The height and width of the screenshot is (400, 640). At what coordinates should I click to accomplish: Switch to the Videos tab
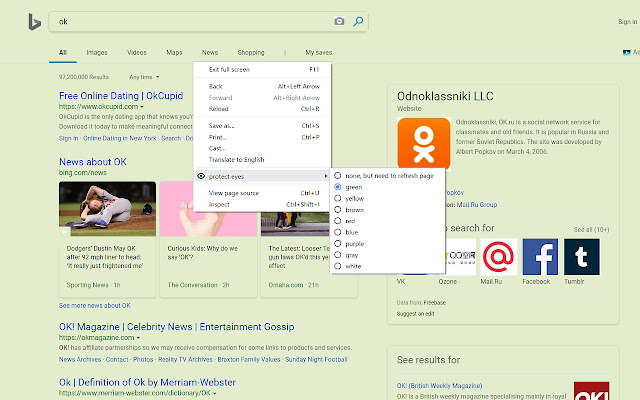coord(137,53)
